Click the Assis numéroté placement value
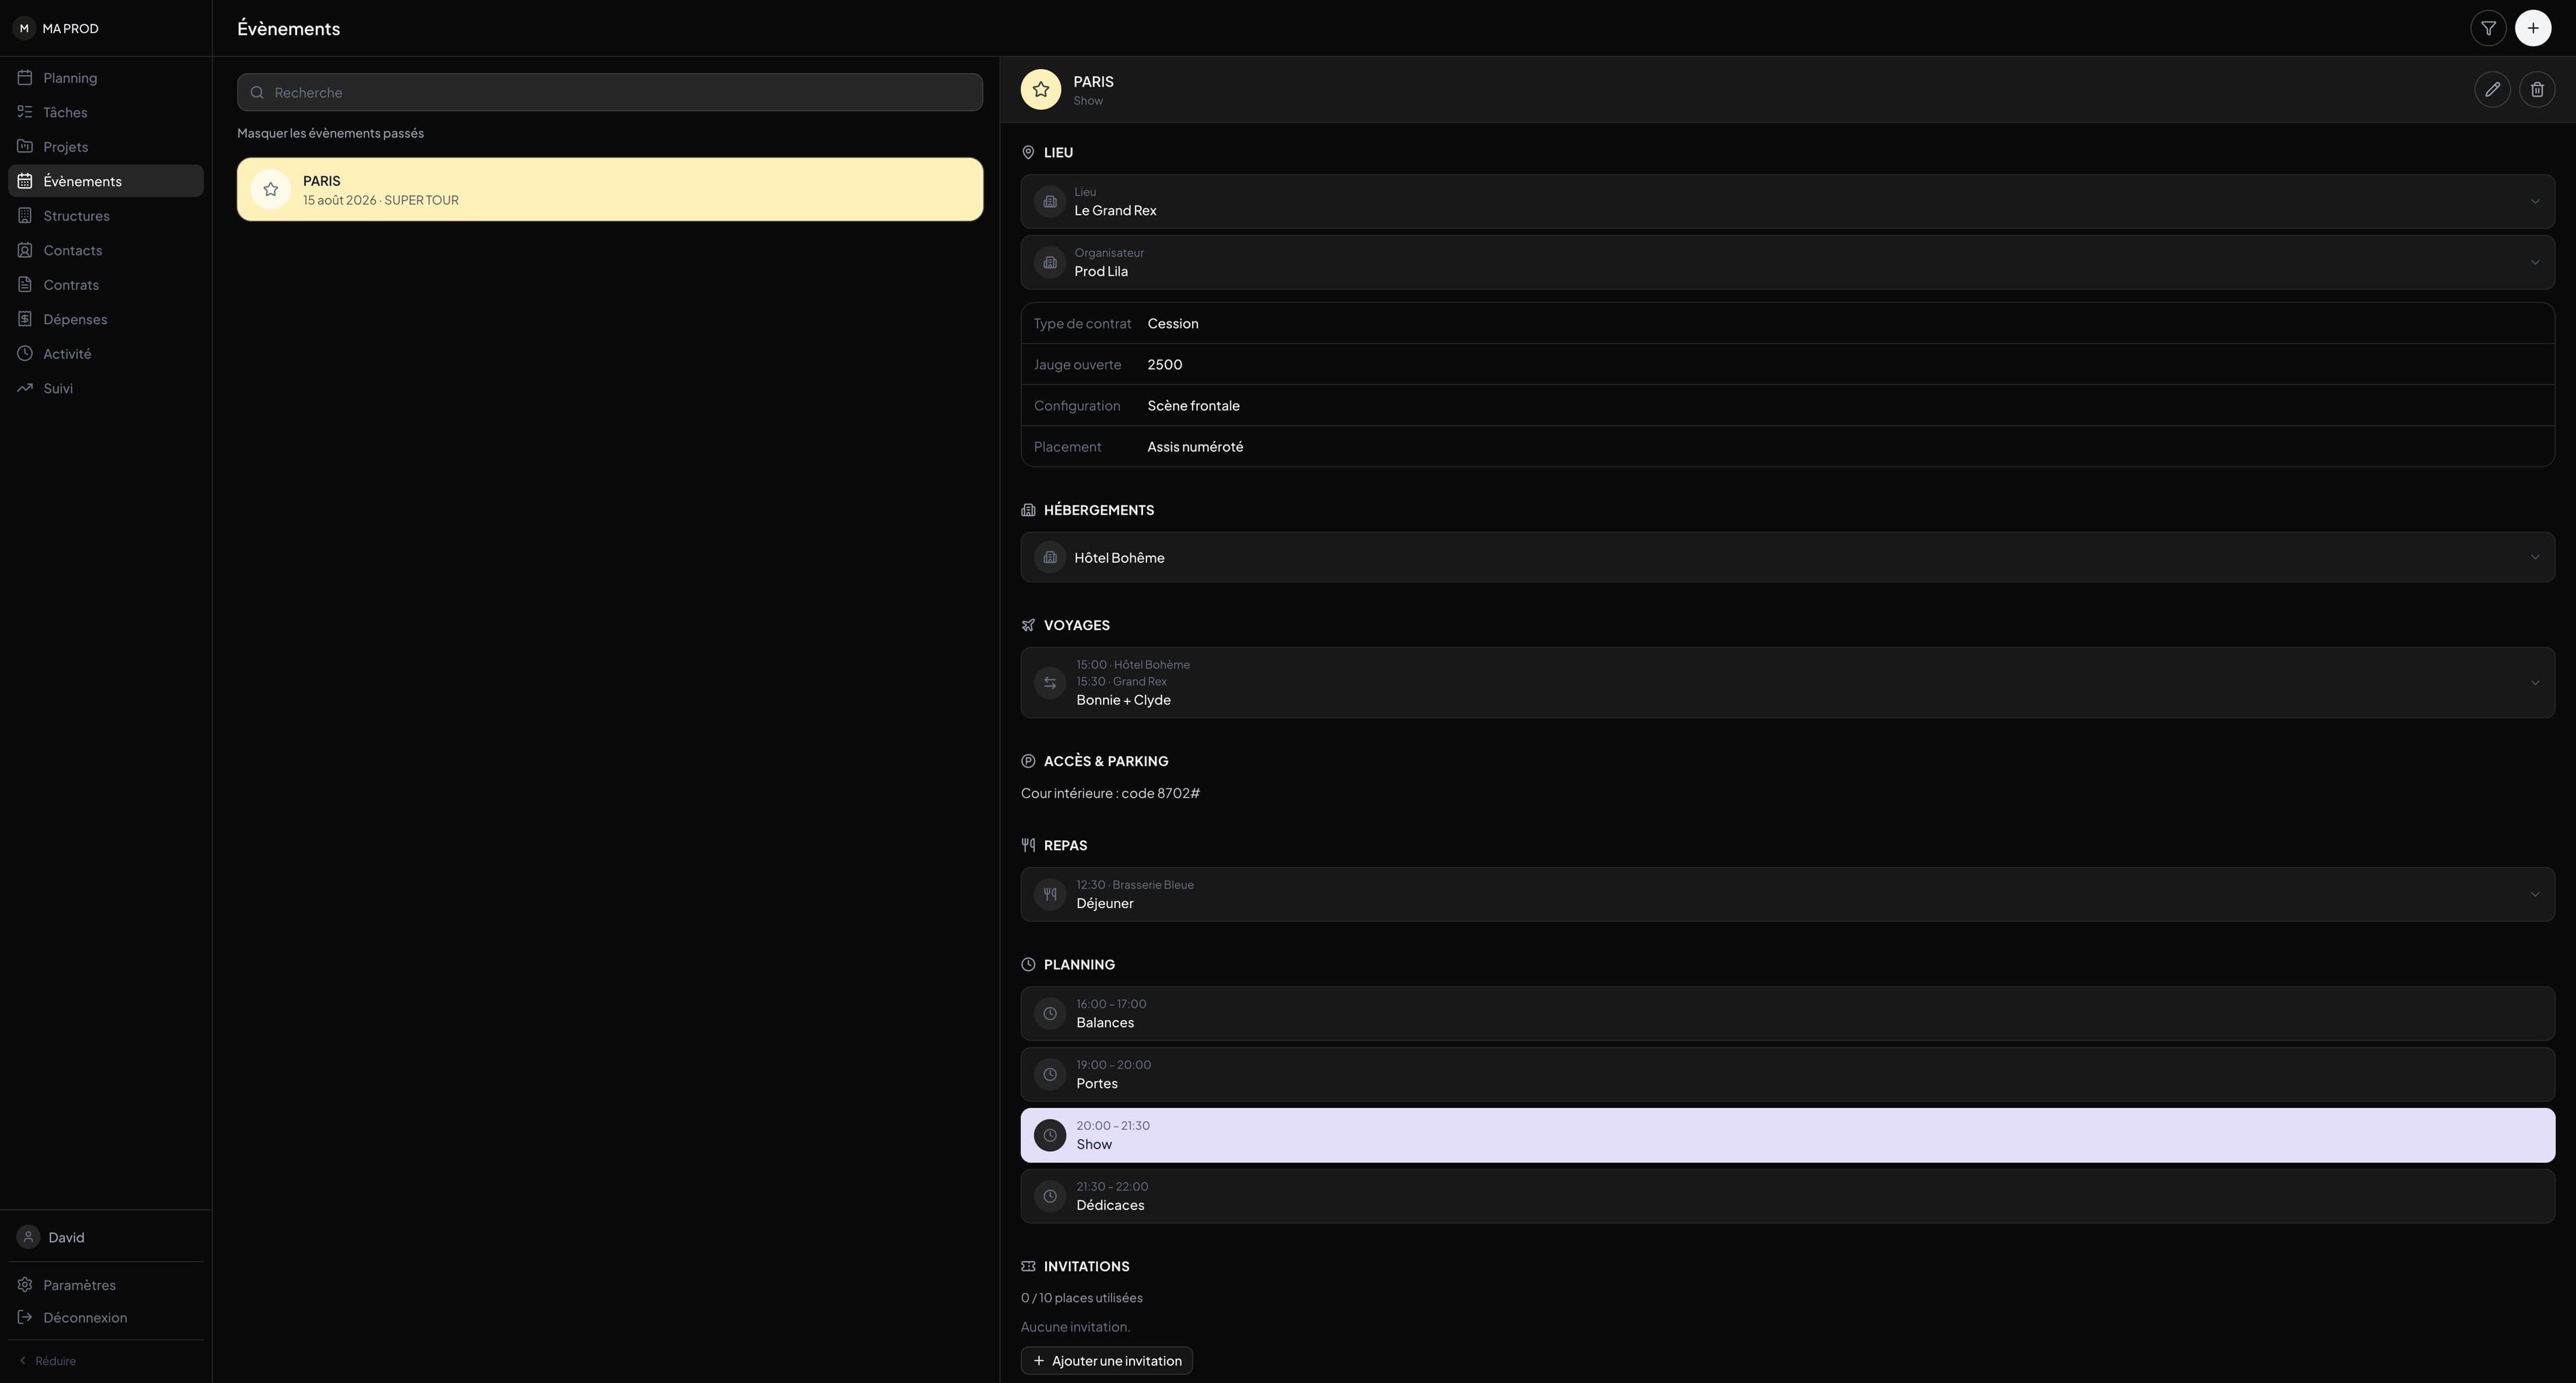 tap(1195, 447)
